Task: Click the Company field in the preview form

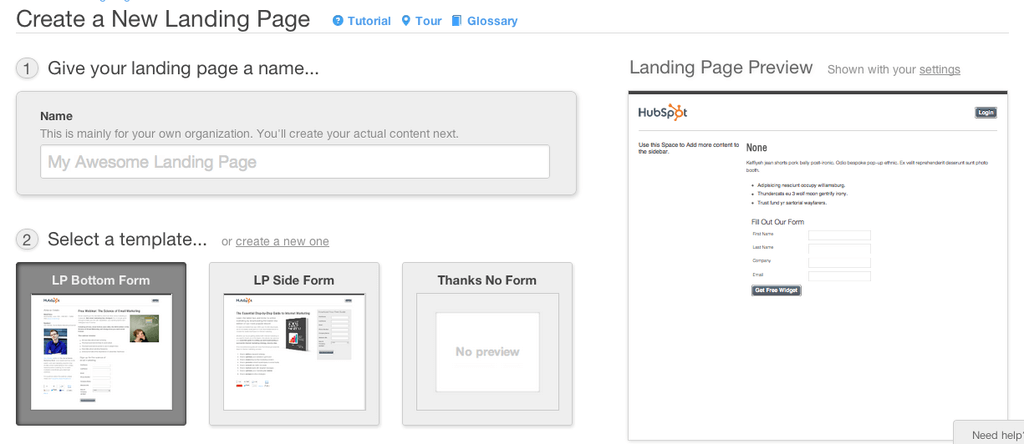Action: click(839, 262)
